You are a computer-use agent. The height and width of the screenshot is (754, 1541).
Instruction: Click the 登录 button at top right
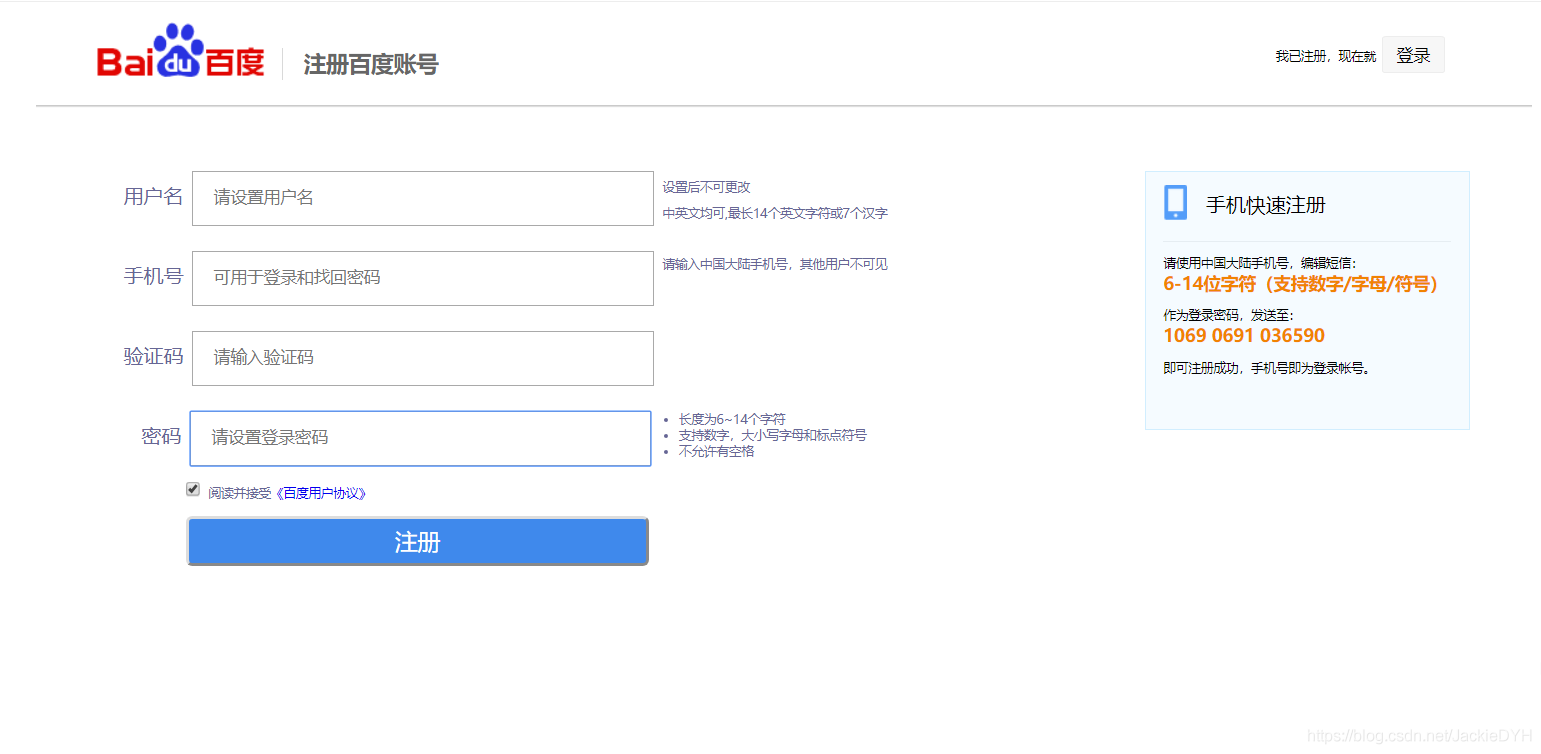1413,55
